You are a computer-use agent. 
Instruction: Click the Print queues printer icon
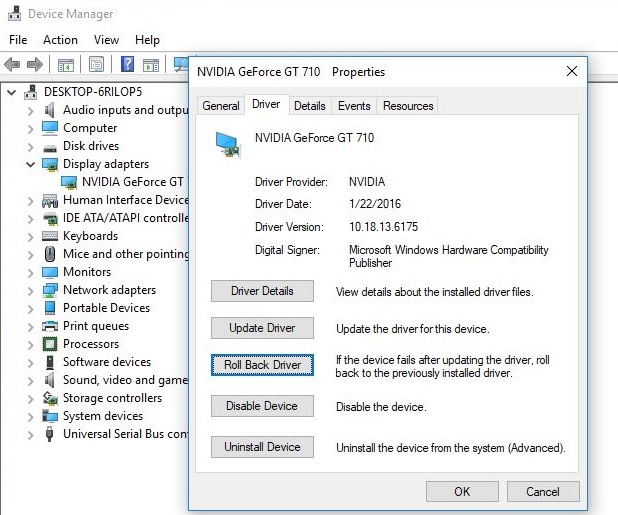tap(50, 326)
